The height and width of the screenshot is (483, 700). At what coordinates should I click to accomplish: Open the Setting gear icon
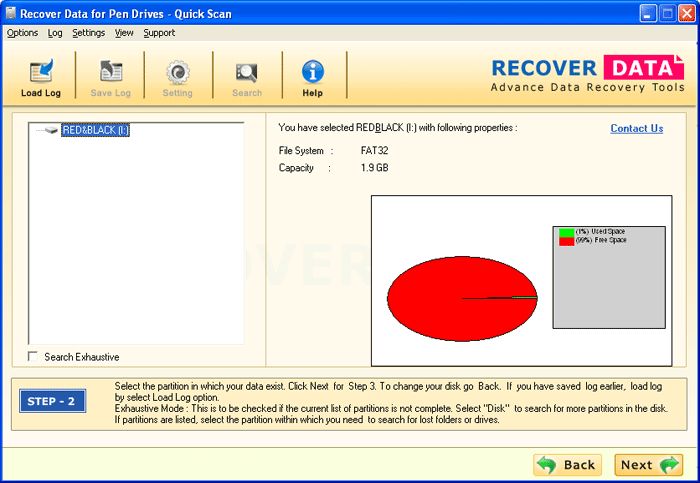(178, 72)
